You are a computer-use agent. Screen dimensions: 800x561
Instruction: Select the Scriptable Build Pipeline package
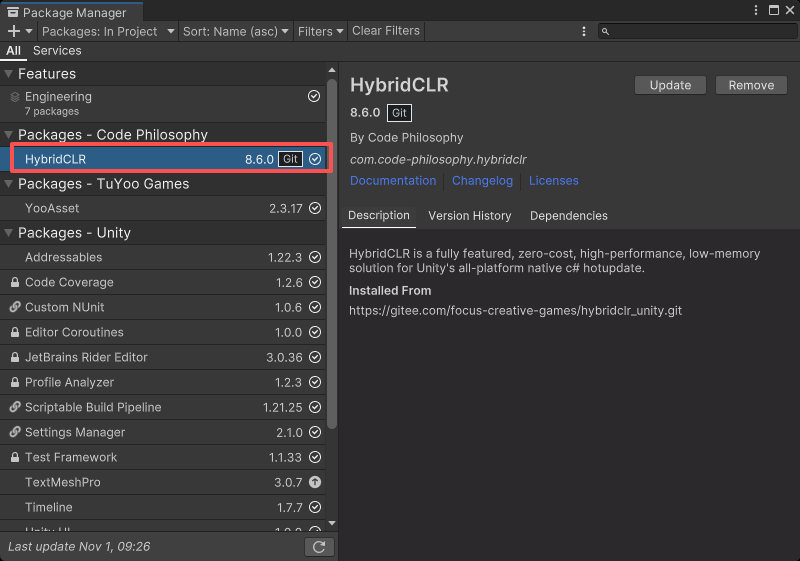(163, 407)
